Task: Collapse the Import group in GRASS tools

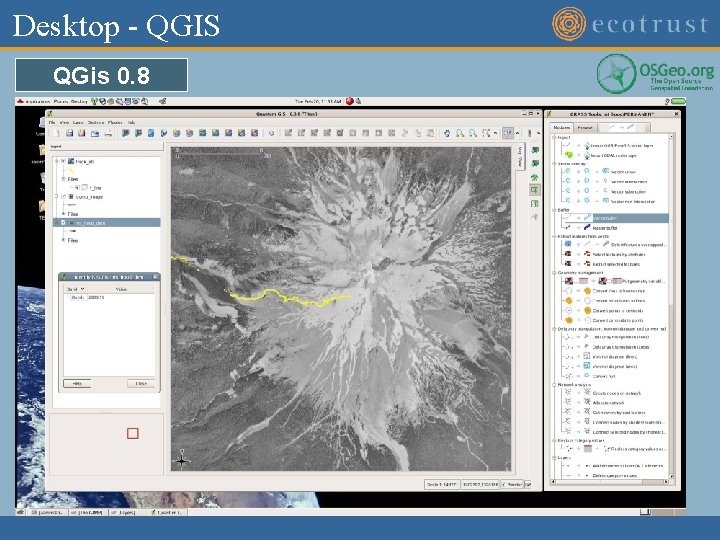Action: coord(554,137)
